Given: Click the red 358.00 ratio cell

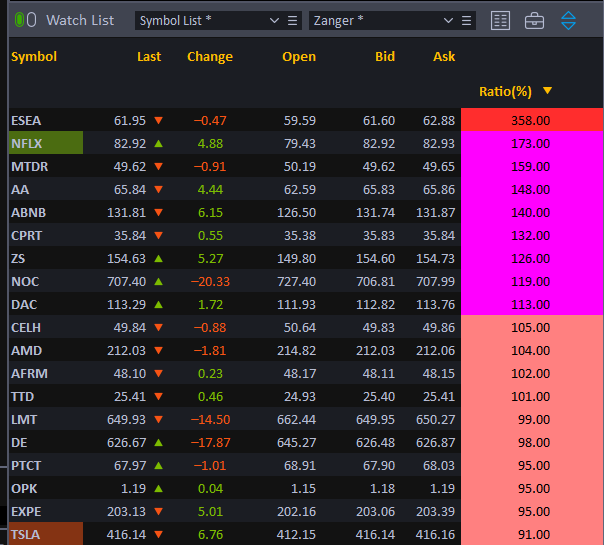Looking at the screenshot, I should [532, 120].
